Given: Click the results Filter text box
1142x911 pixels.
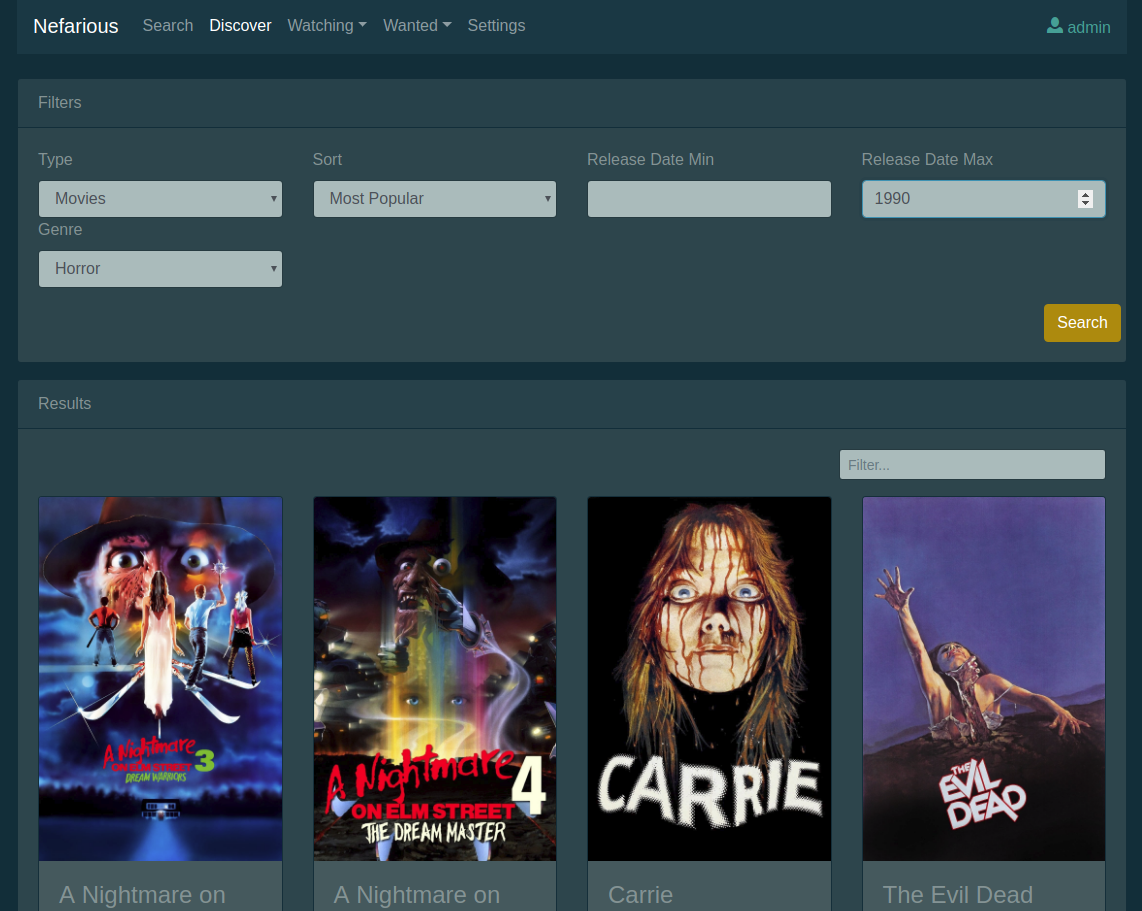Looking at the screenshot, I should [972, 465].
